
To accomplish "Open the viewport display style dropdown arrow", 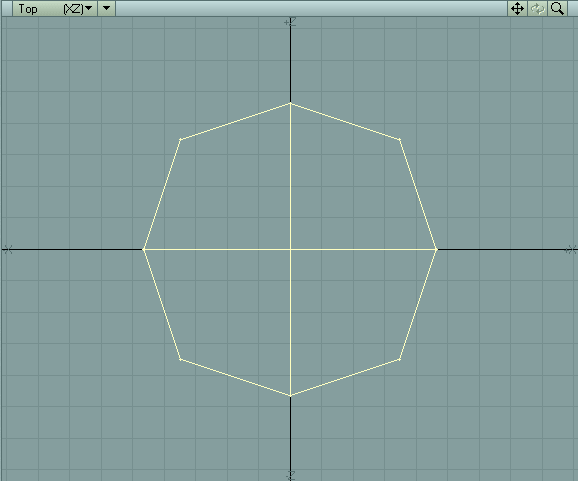I will tap(107, 8).
